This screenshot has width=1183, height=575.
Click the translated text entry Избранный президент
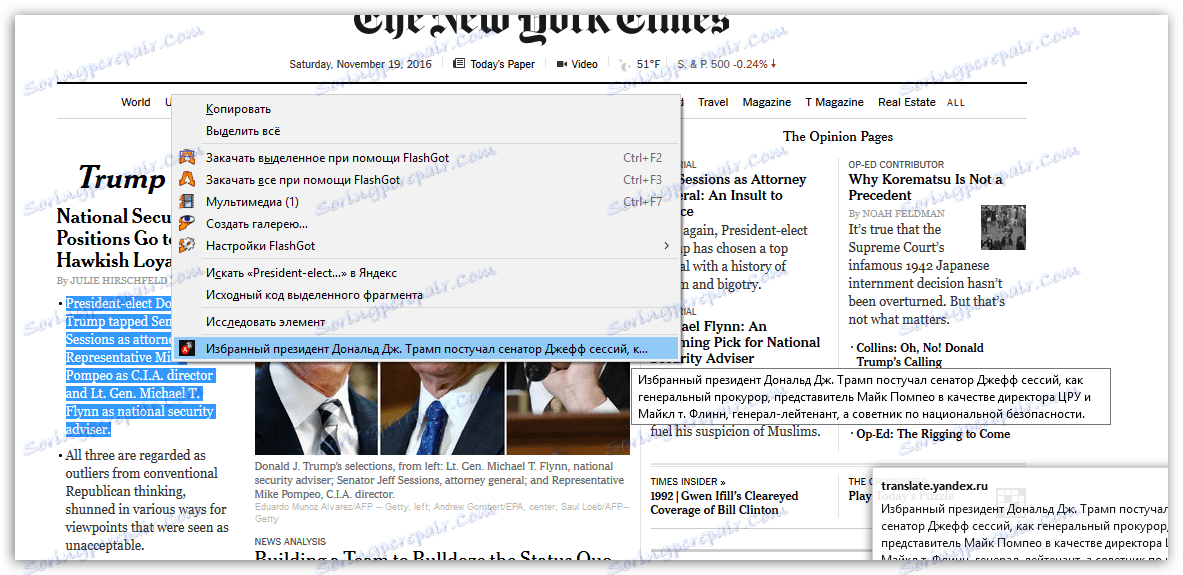(x=427, y=349)
